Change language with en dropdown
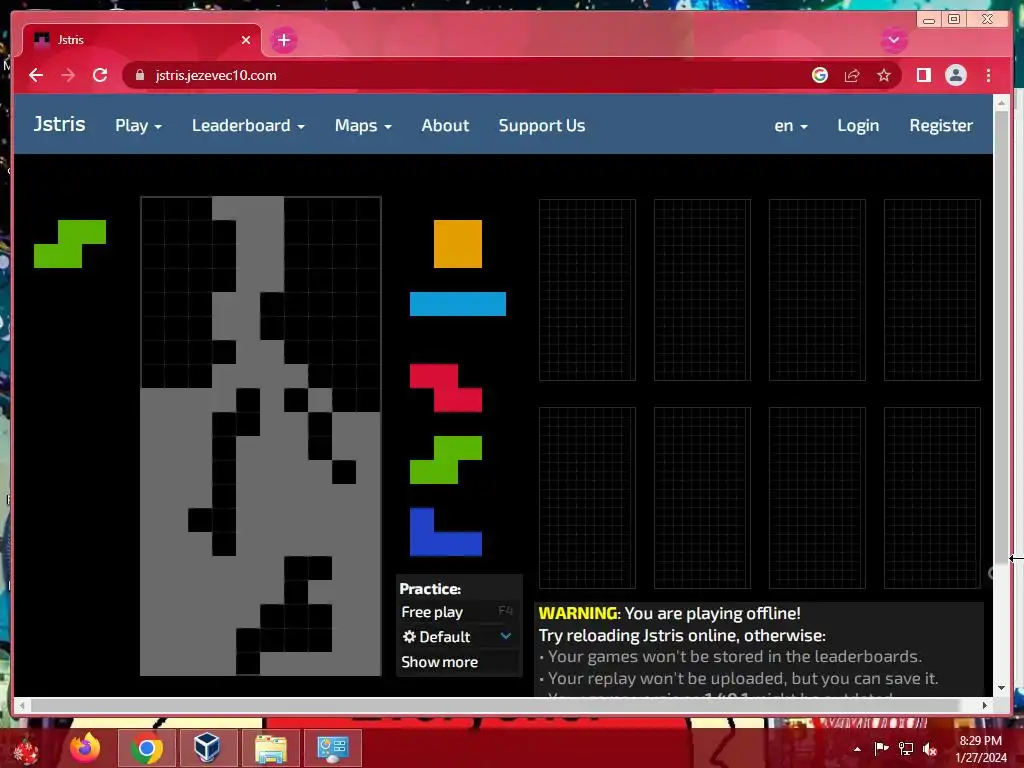This screenshot has width=1024, height=768. (x=791, y=125)
